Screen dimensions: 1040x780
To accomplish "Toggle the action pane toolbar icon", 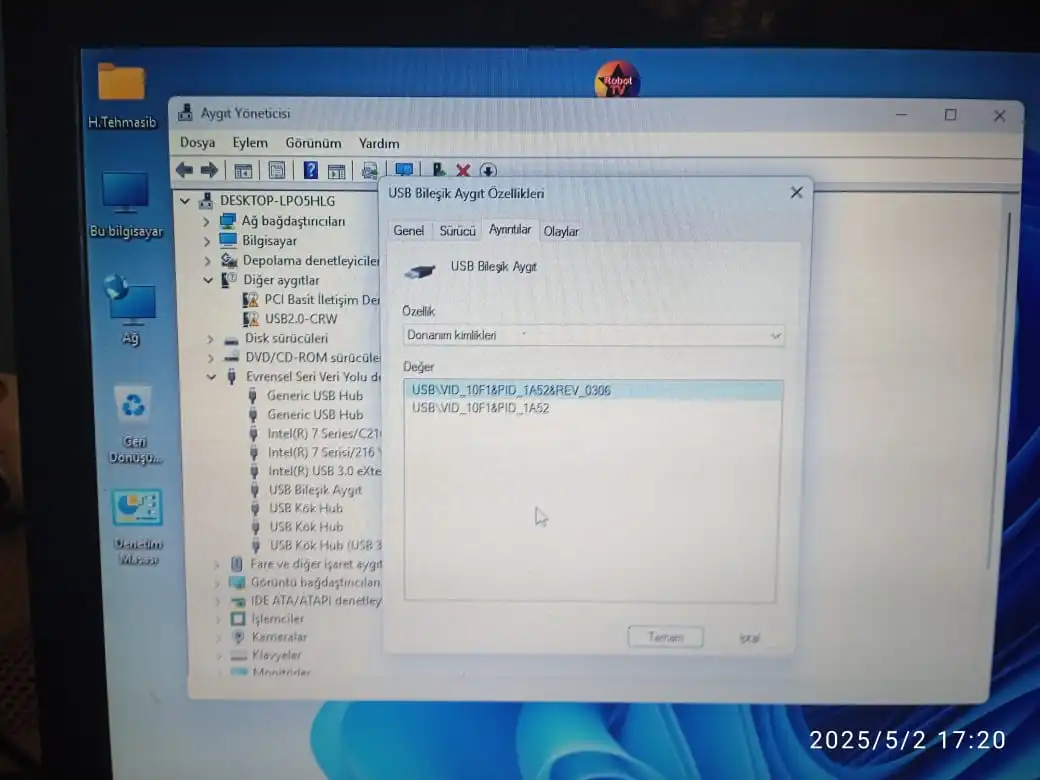I will click(337, 171).
